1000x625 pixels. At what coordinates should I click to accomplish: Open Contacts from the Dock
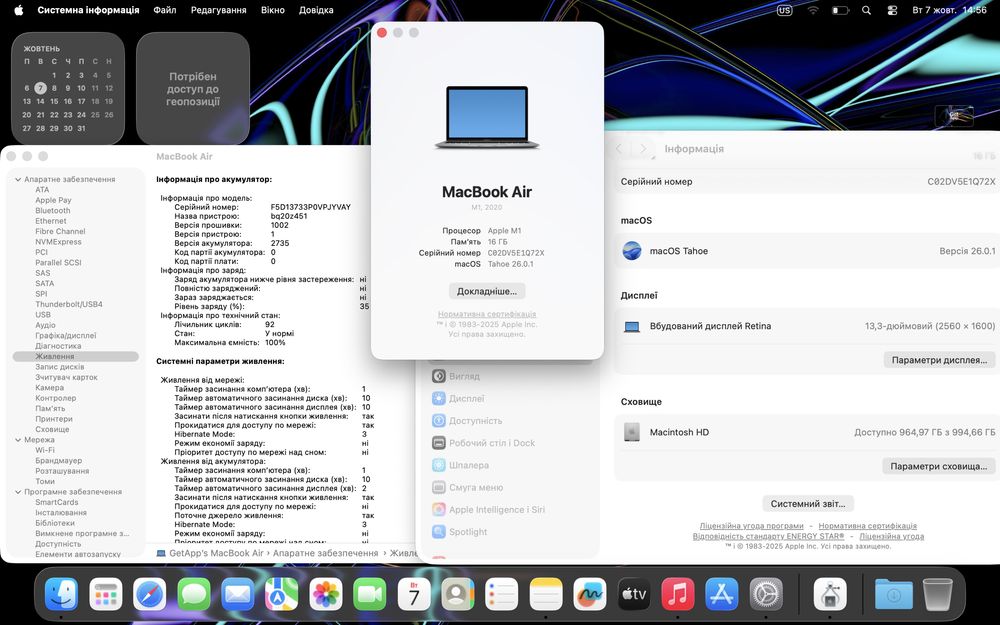458,595
